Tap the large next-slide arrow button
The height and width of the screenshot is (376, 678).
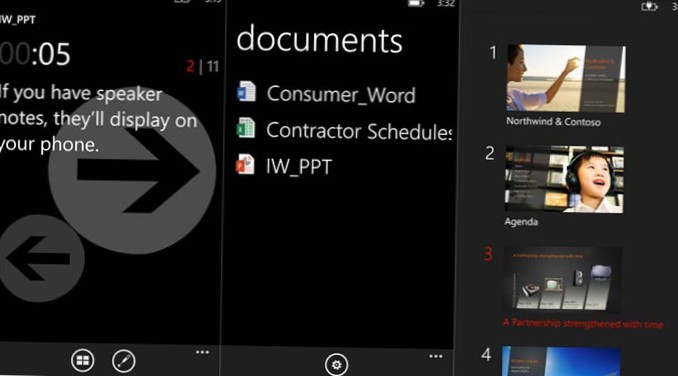click(x=132, y=171)
